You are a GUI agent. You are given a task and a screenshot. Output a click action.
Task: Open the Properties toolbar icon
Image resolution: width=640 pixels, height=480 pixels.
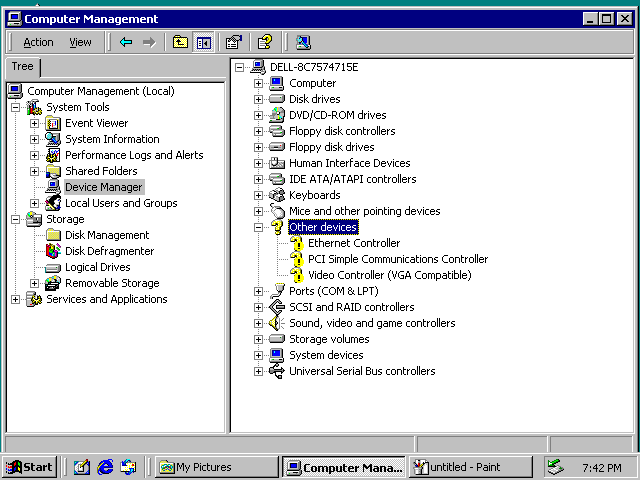tap(234, 42)
